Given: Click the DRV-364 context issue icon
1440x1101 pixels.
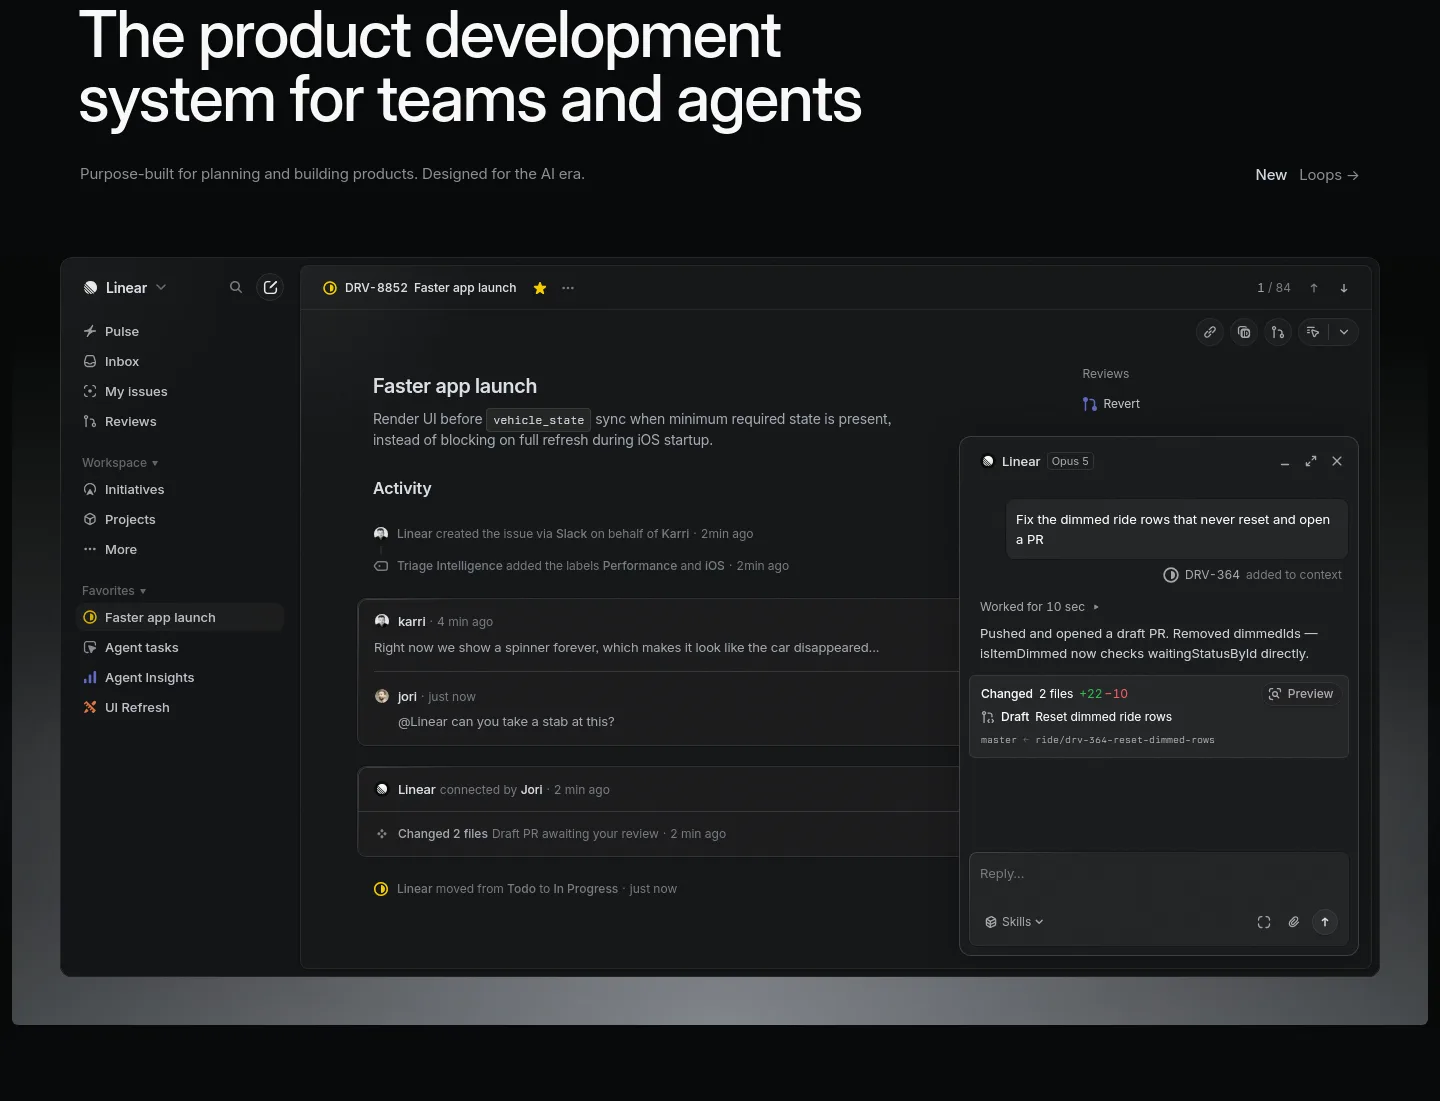Looking at the screenshot, I should tap(1171, 575).
